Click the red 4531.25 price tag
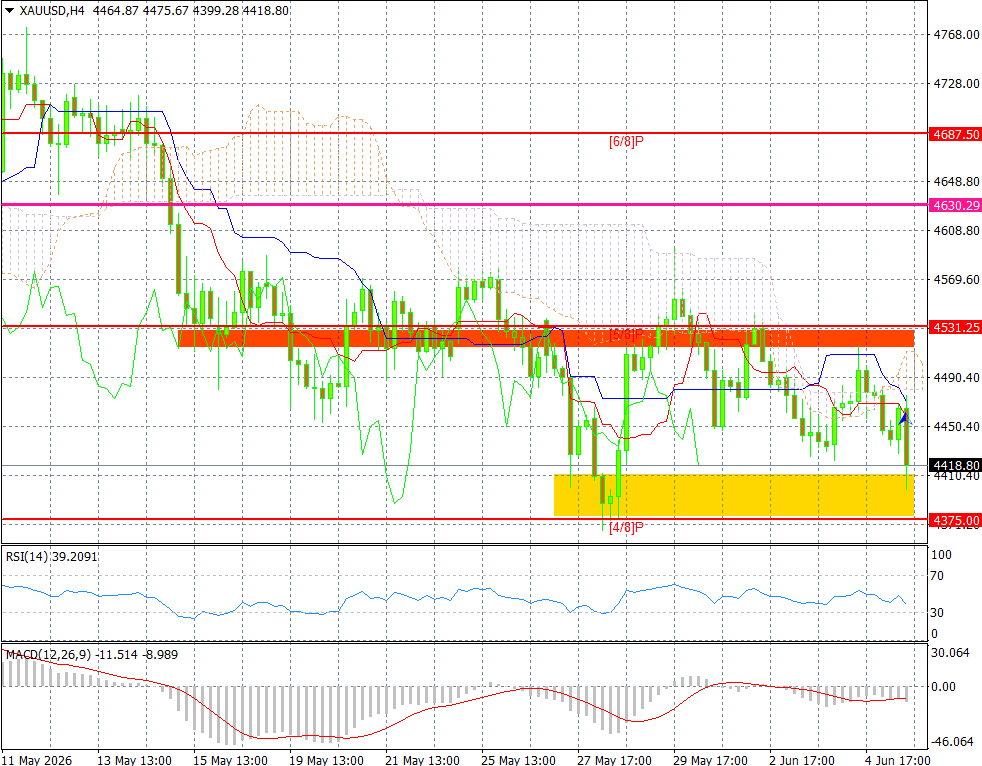 click(955, 327)
